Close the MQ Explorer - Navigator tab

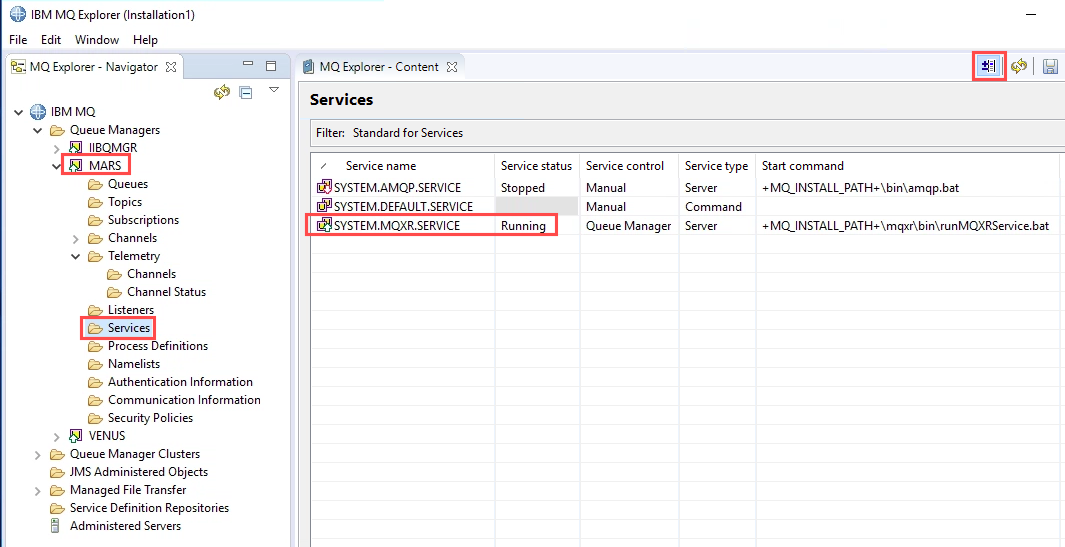[x=171, y=67]
